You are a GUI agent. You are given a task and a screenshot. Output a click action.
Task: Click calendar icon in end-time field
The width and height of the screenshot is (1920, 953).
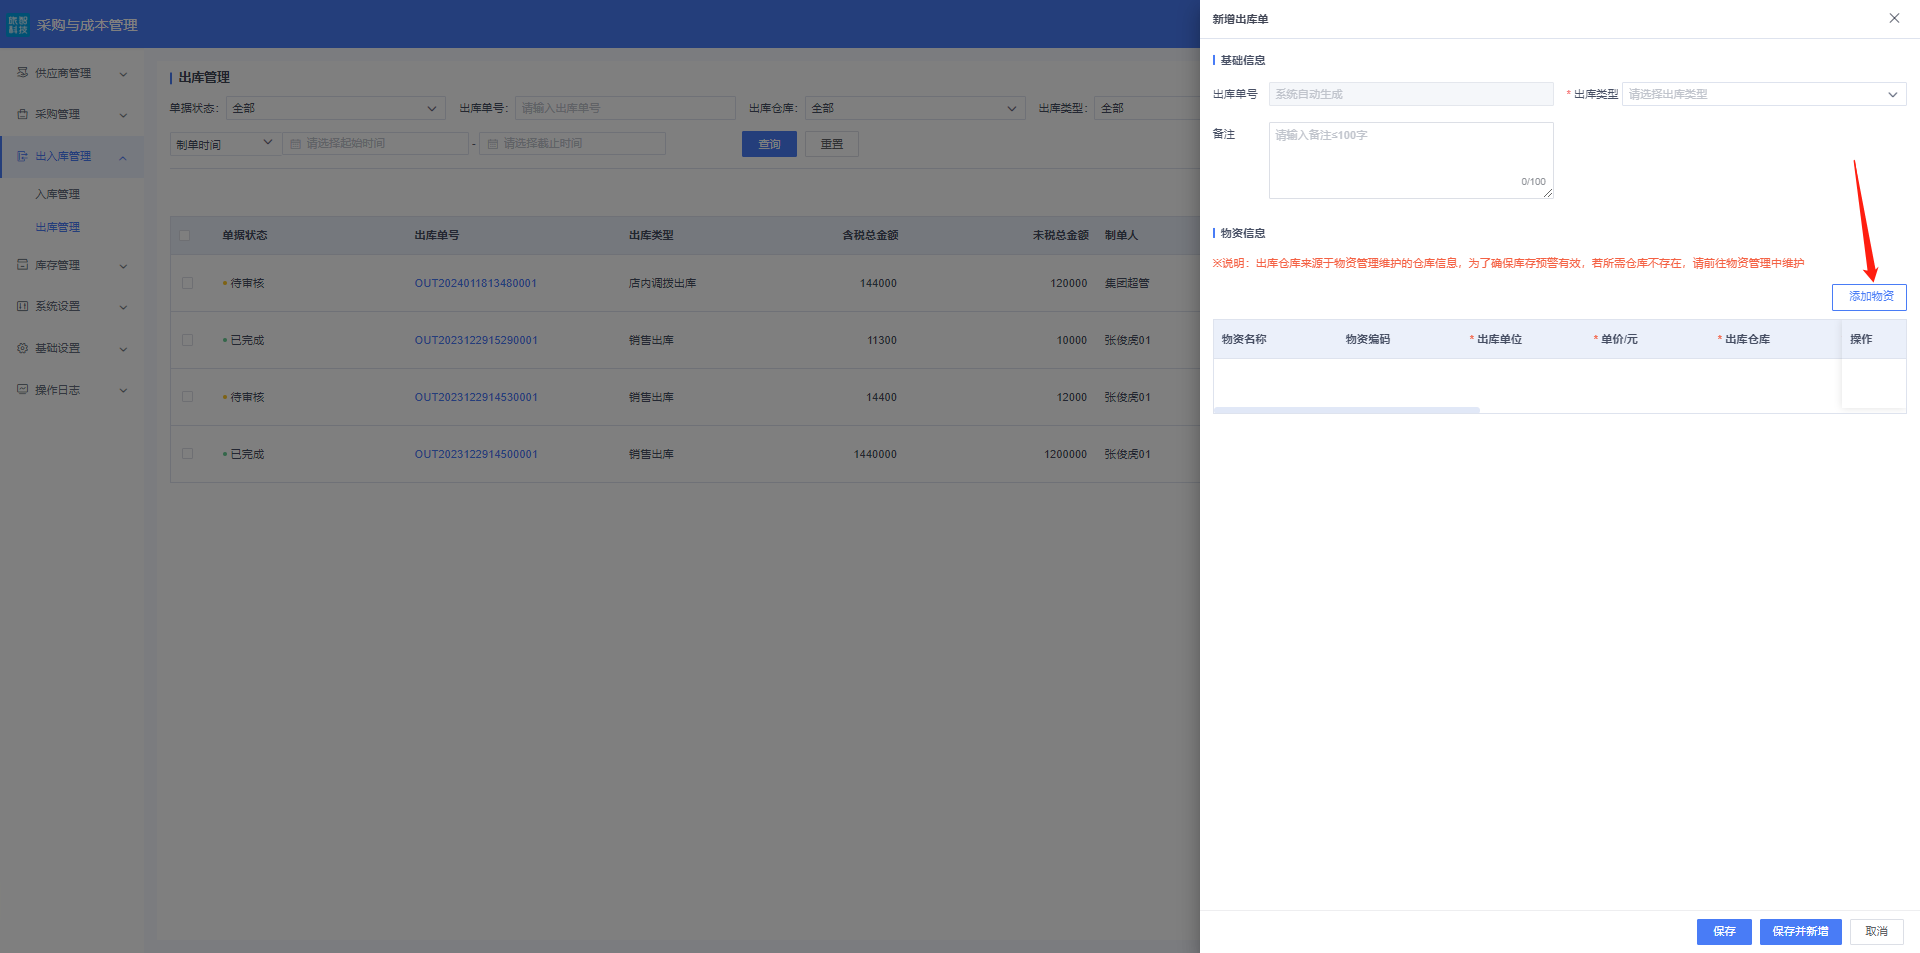click(492, 144)
